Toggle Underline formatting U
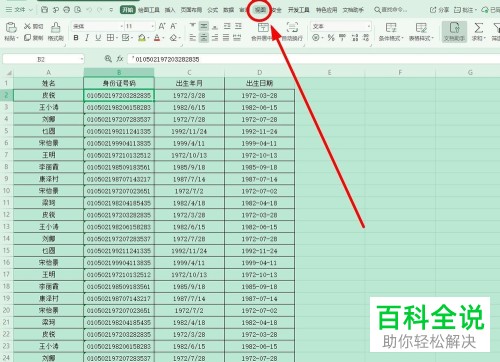Viewport: 500px width, 362px height. [x=98, y=38]
